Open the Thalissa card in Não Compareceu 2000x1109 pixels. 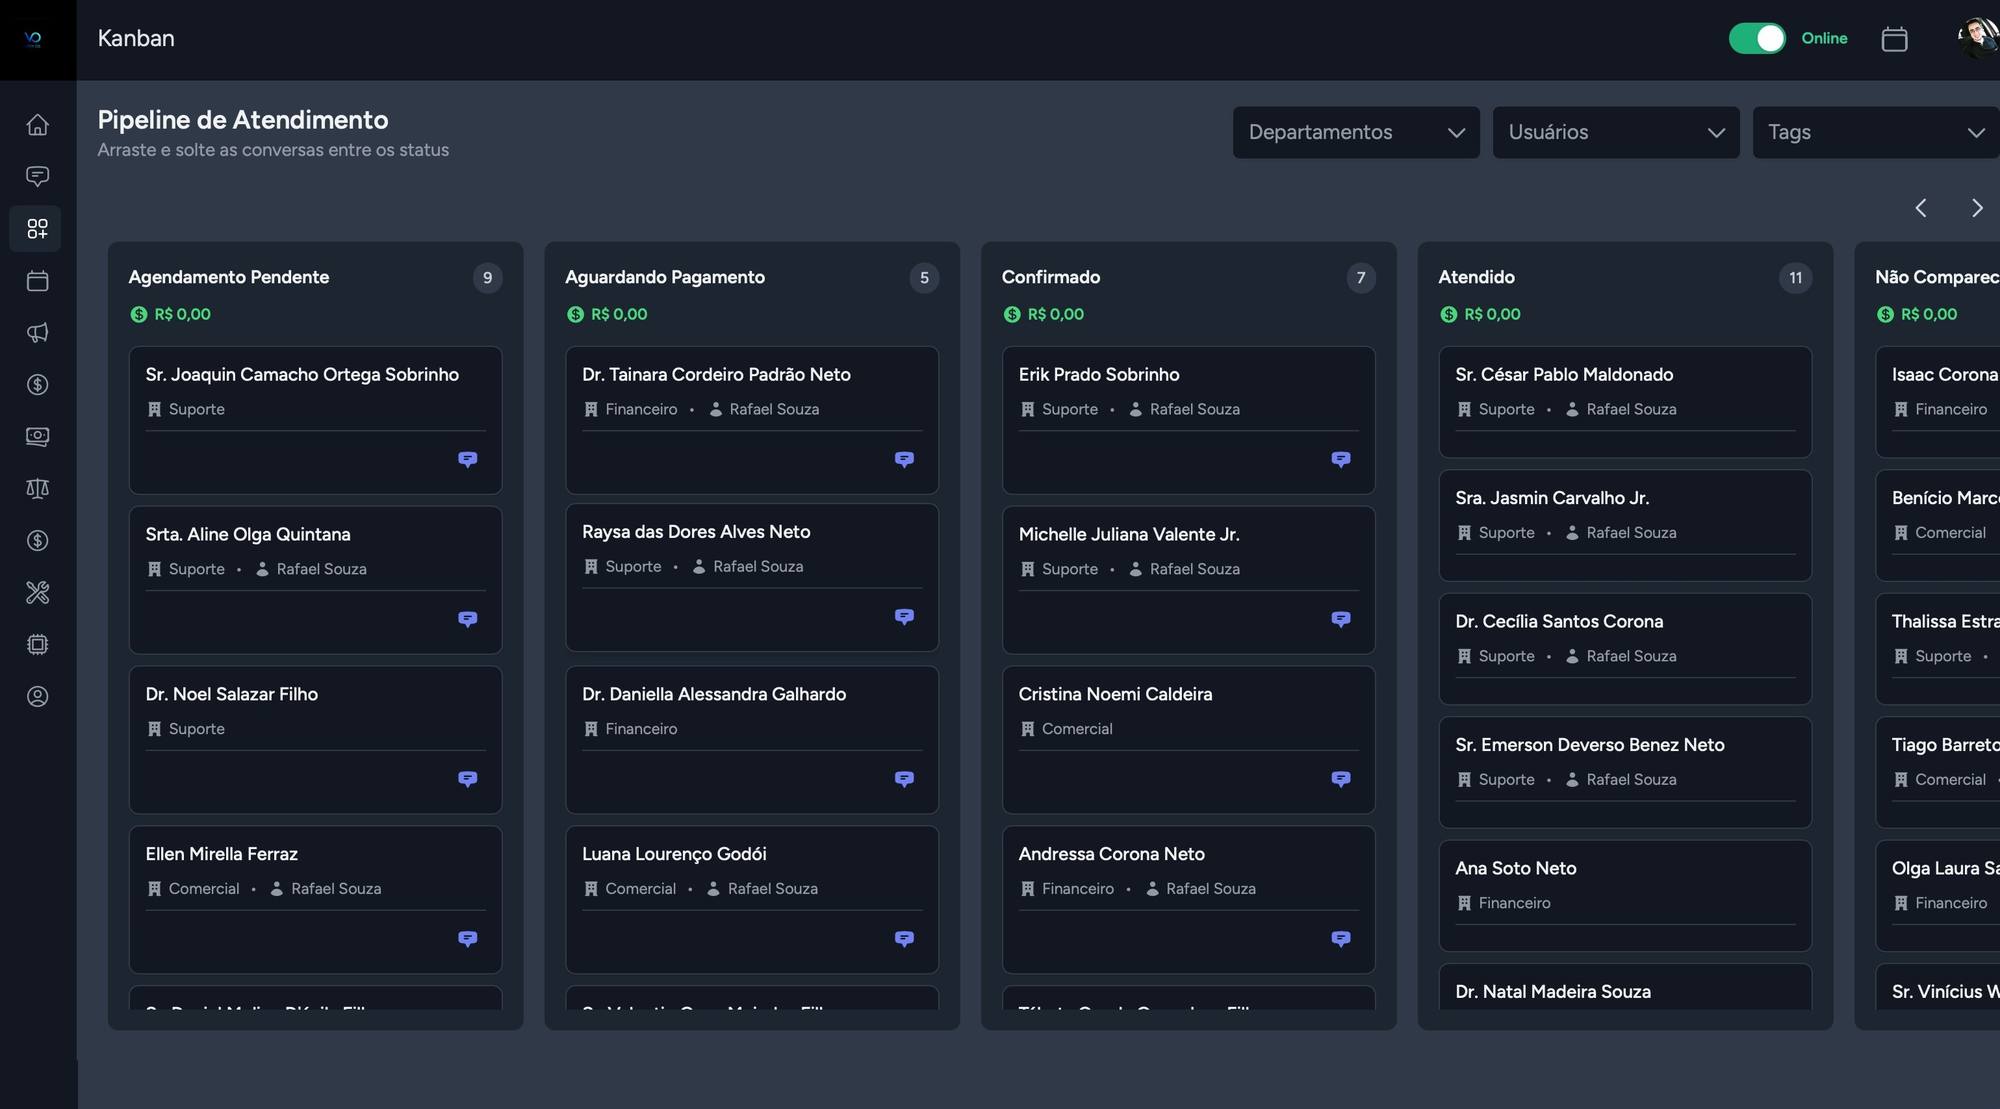point(1937,649)
